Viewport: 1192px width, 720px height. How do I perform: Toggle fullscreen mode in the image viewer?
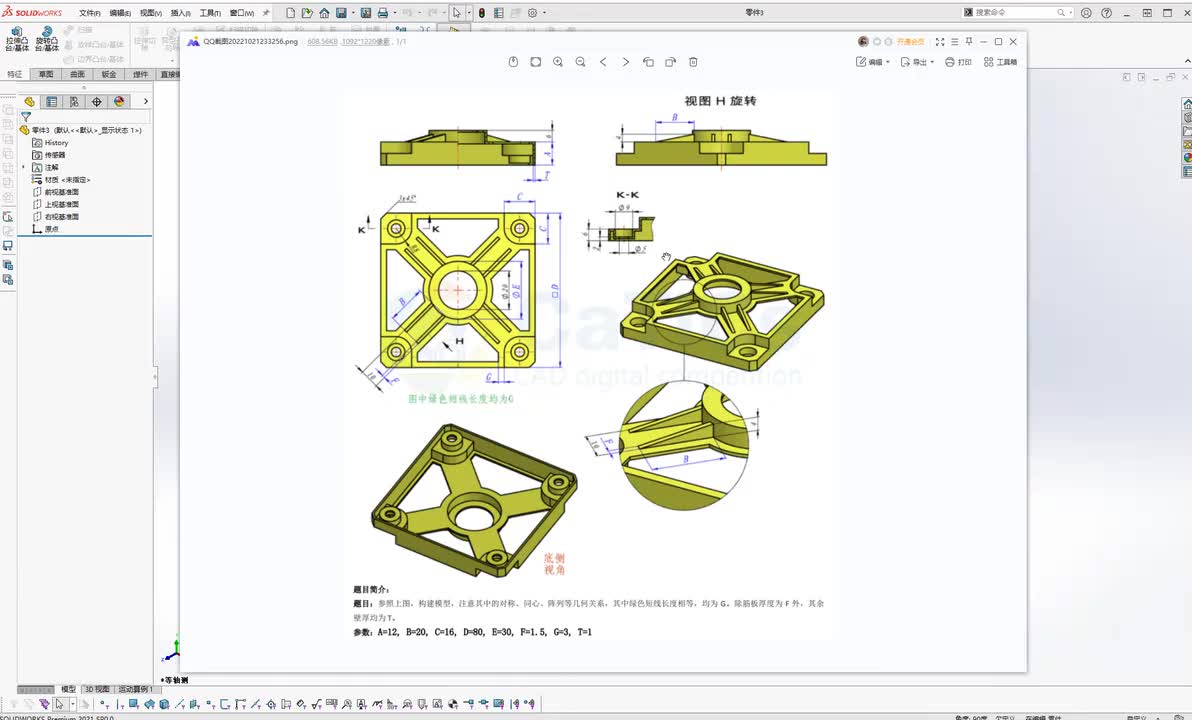point(940,42)
